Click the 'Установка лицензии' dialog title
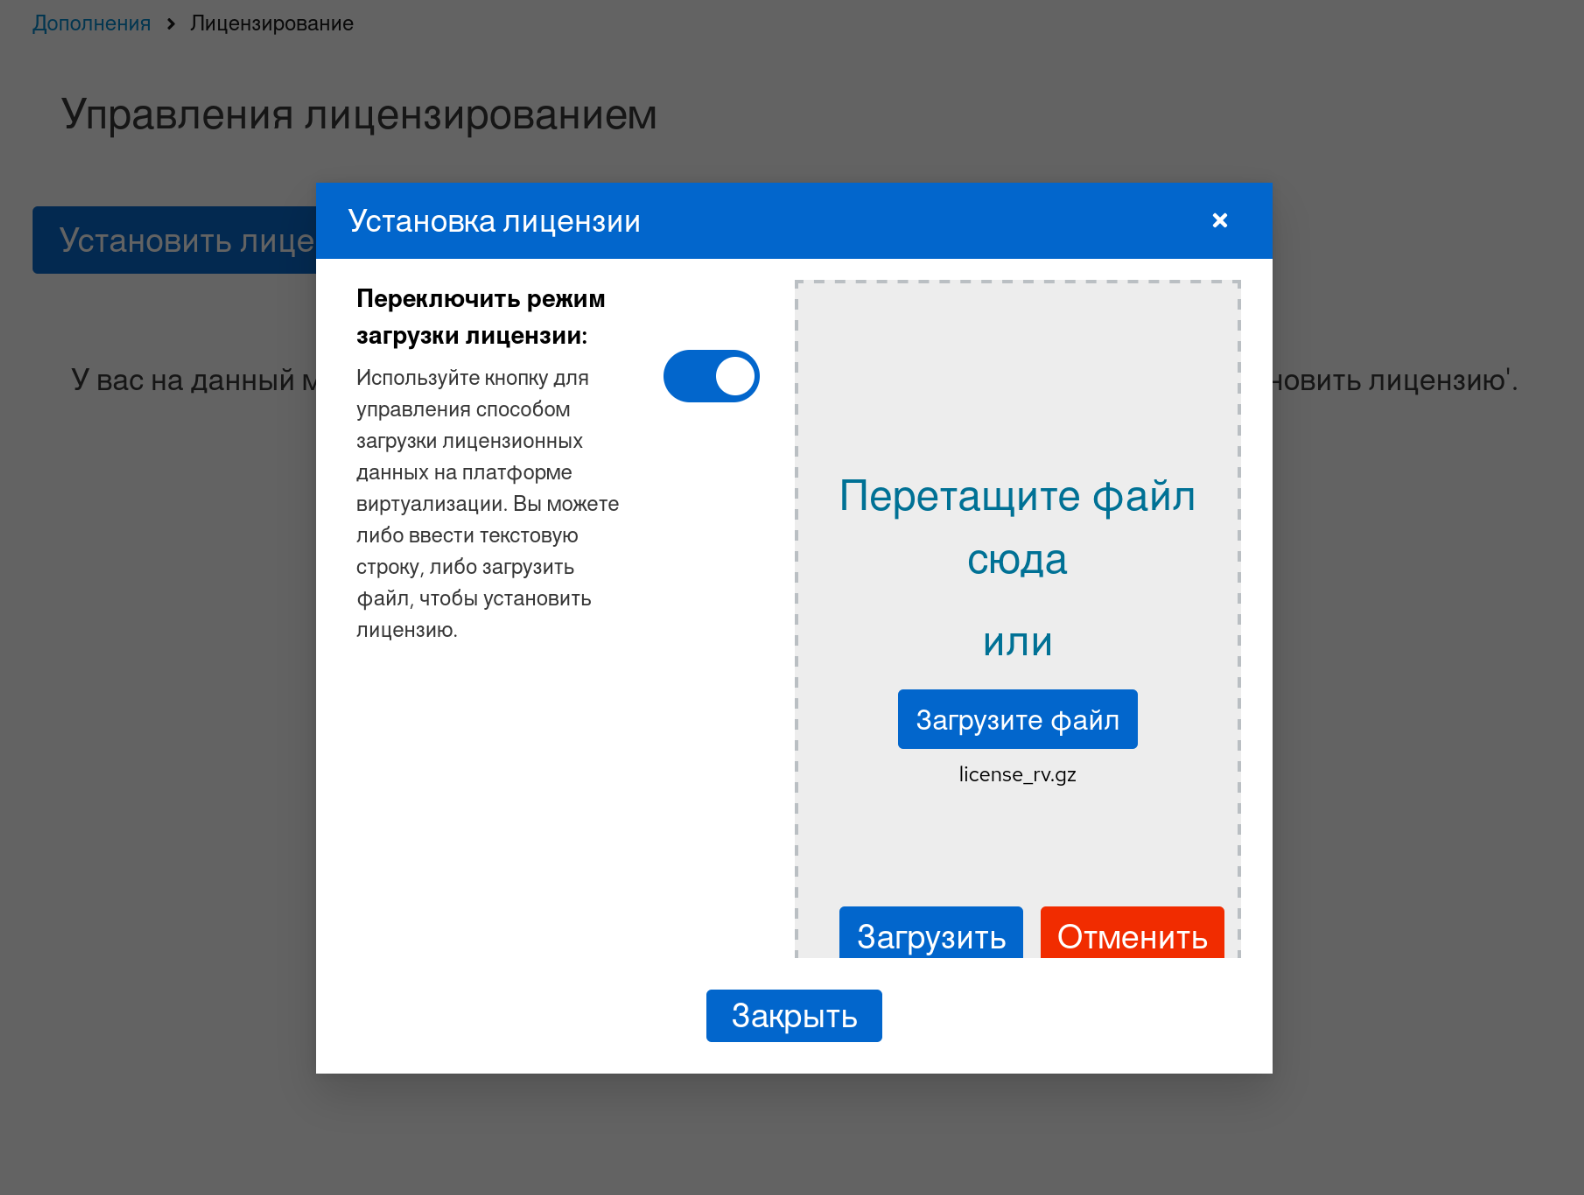The height and width of the screenshot is (1195, 1584). [494, 221]
